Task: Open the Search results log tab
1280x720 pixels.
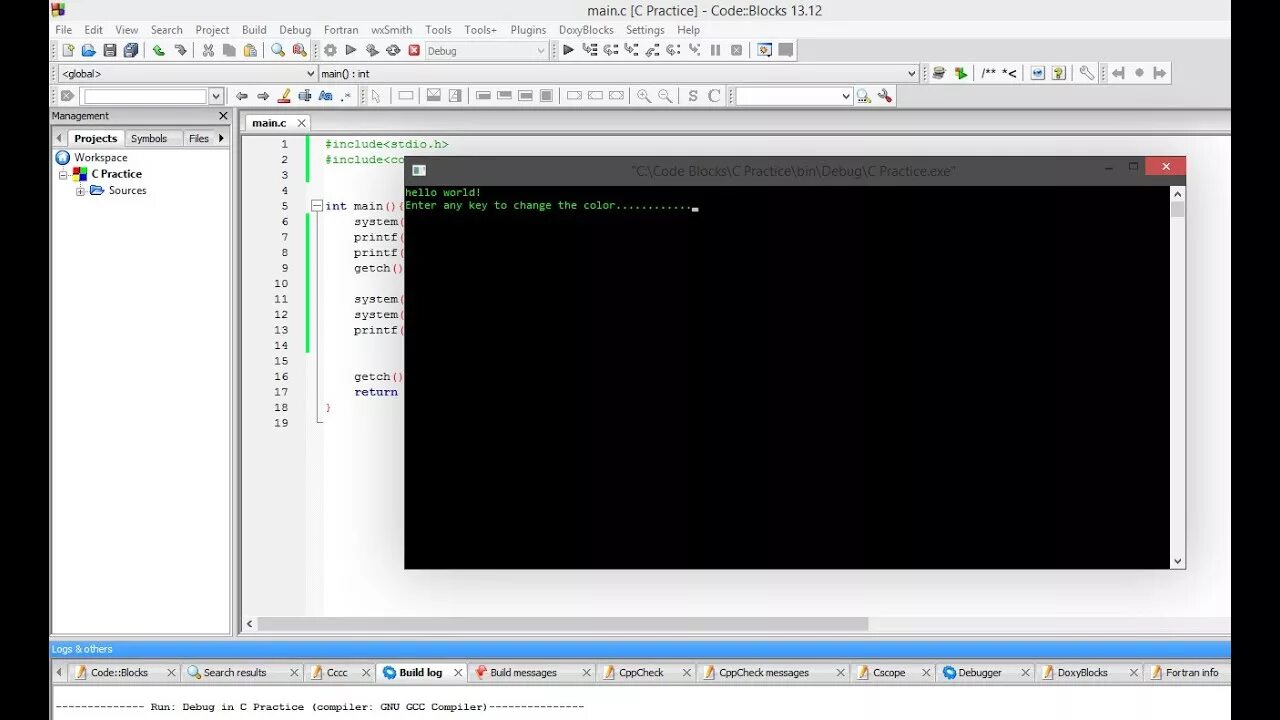Action: (x=235, y=672)
